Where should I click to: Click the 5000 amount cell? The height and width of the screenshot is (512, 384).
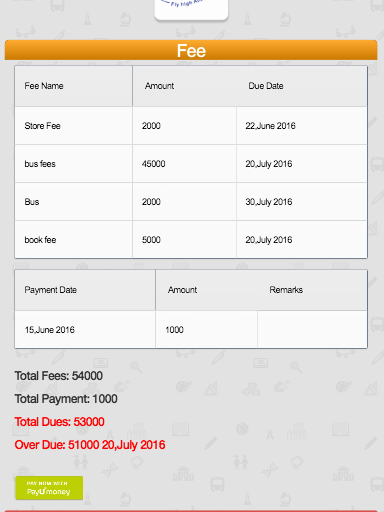[184, 240]
